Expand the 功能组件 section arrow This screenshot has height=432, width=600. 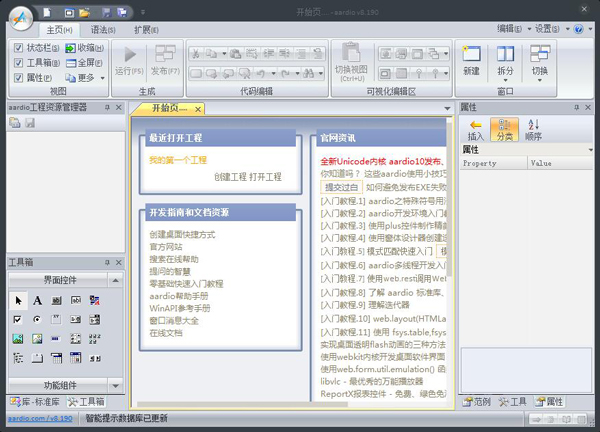coord(115,386)
